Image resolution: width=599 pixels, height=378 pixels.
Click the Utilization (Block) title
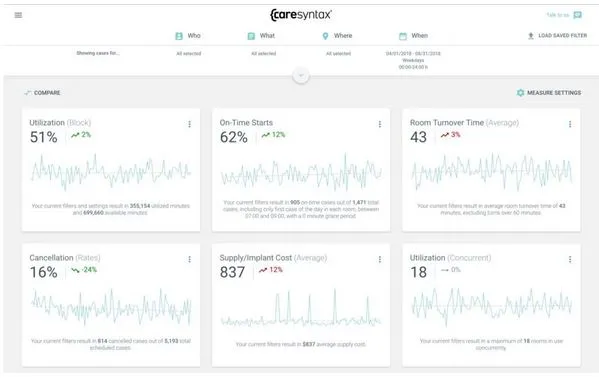coord(60,123)
